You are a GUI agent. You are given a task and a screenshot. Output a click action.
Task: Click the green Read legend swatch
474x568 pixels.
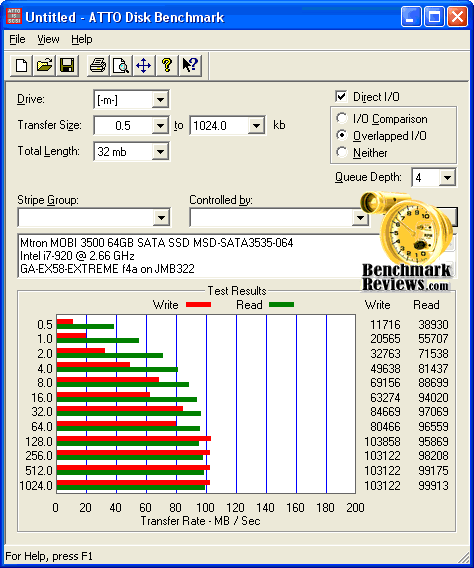(x=281, y=305)
